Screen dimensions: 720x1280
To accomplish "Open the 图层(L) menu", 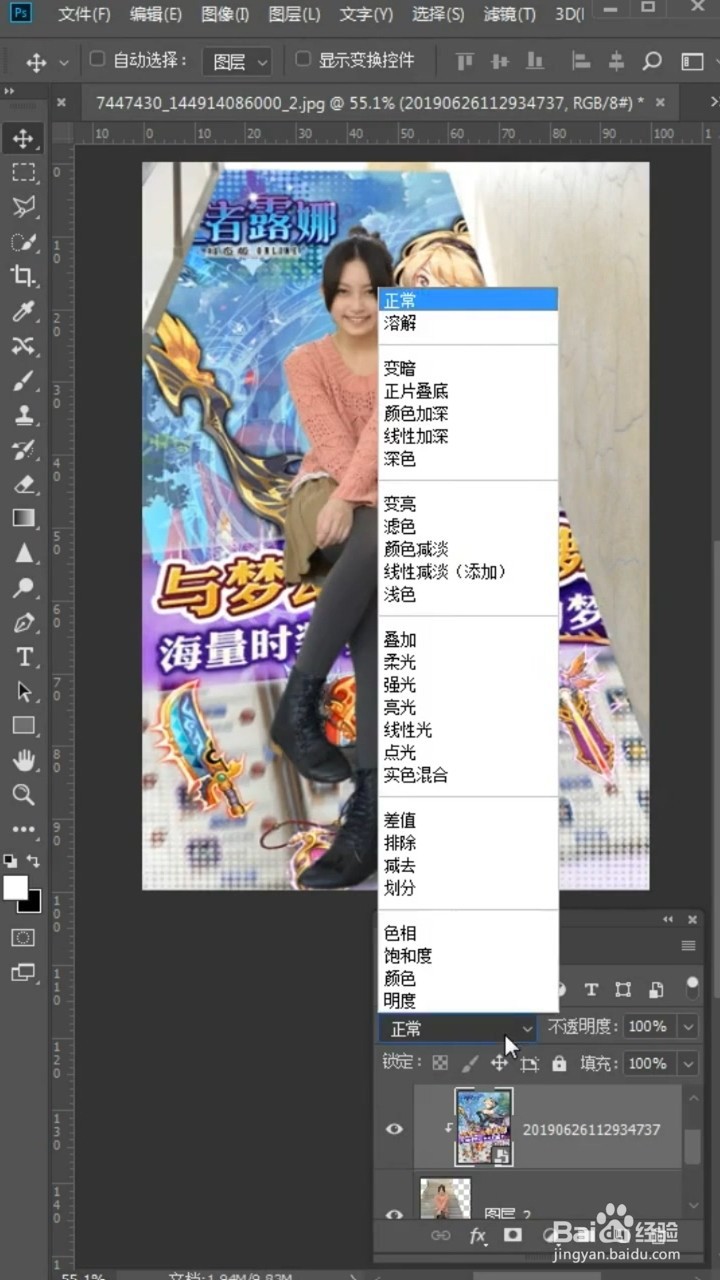I will [295, 15].
